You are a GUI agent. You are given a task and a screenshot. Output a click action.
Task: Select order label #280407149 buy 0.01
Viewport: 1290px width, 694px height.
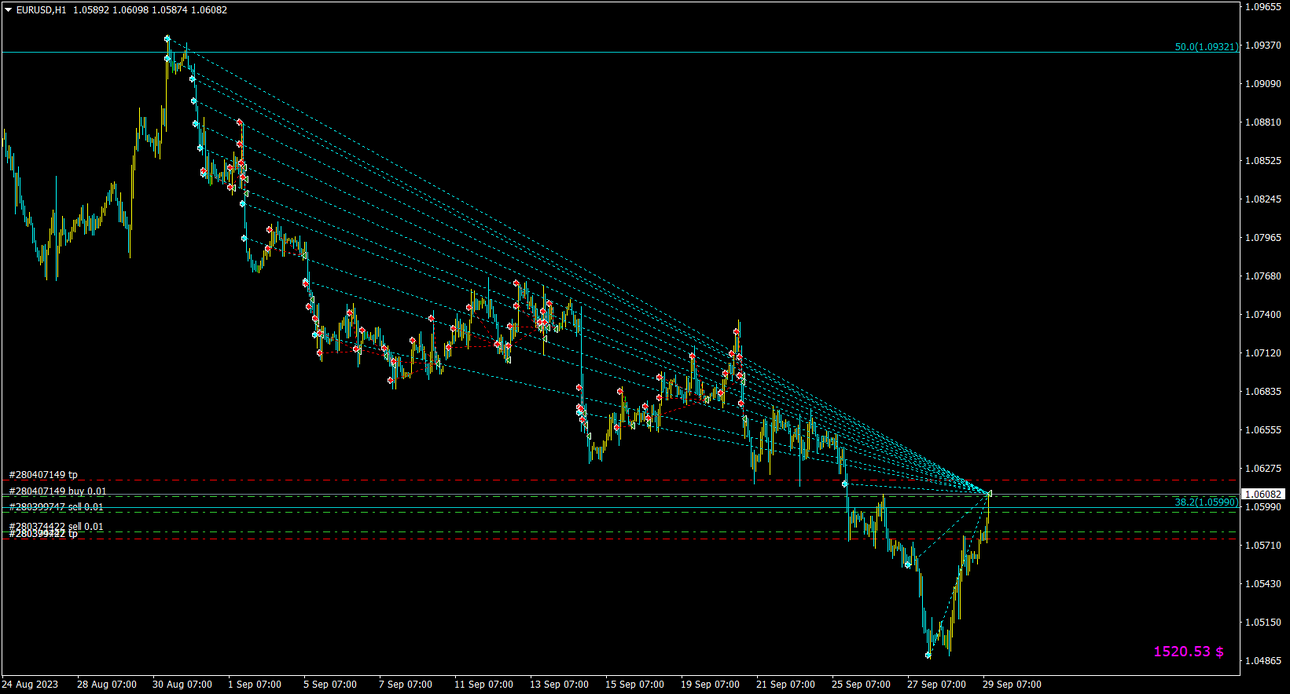coord(57,492)
